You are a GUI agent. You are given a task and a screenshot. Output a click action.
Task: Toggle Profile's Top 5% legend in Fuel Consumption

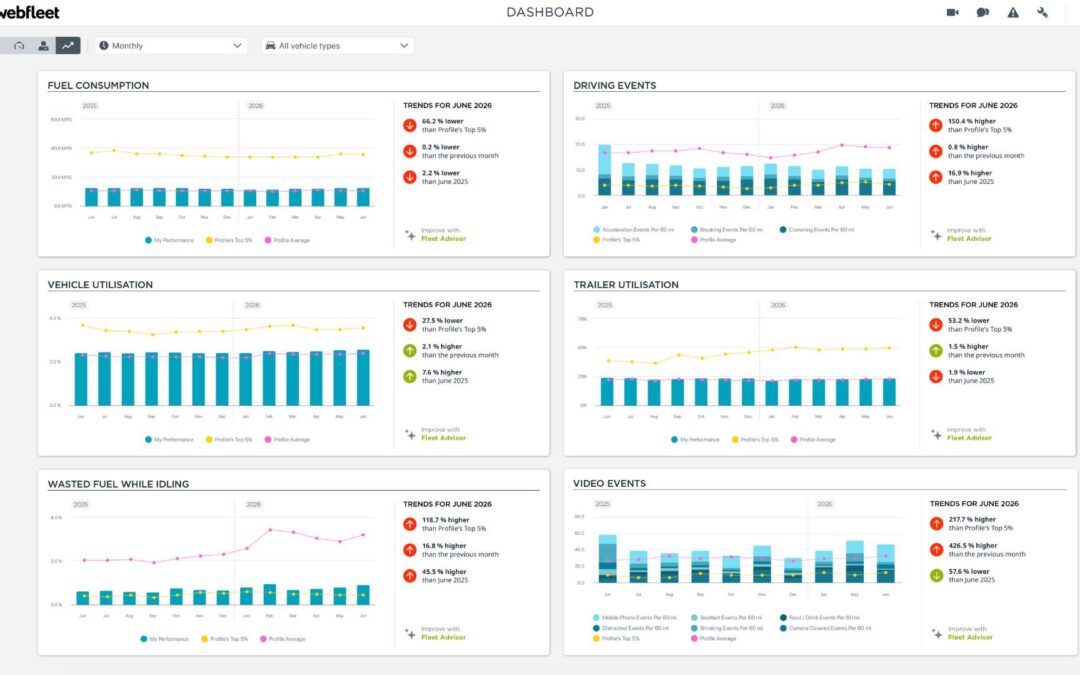pyautogui.click(x=229, y=240)
